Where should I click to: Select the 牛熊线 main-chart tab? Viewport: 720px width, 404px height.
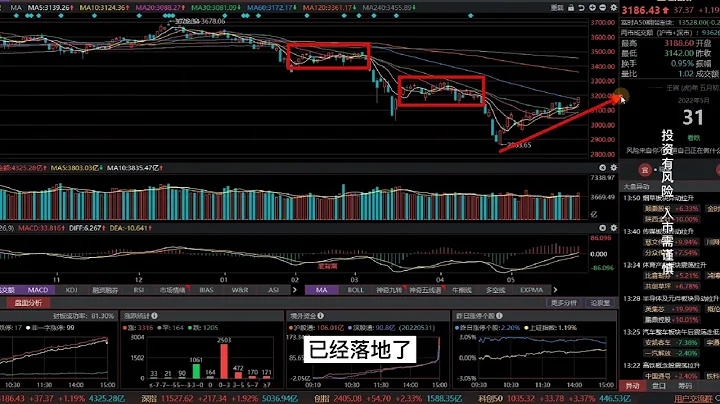pyautogui.click(x=462, y=290)
